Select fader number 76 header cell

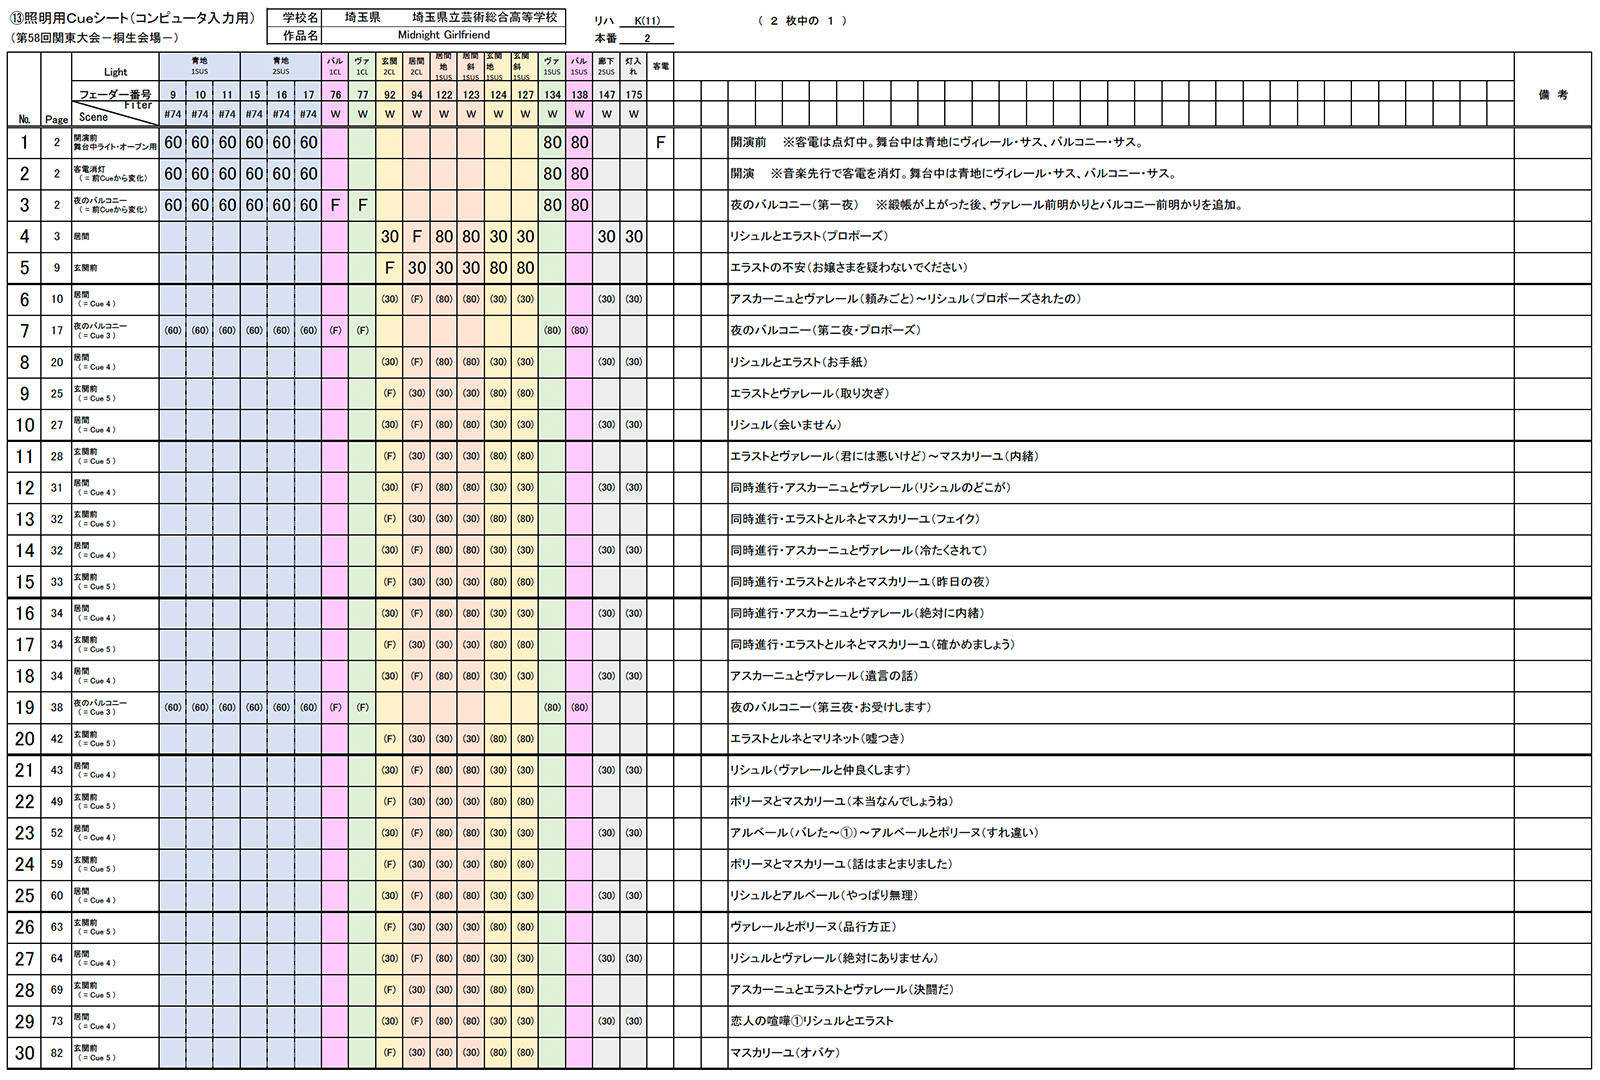click(335, 95)
